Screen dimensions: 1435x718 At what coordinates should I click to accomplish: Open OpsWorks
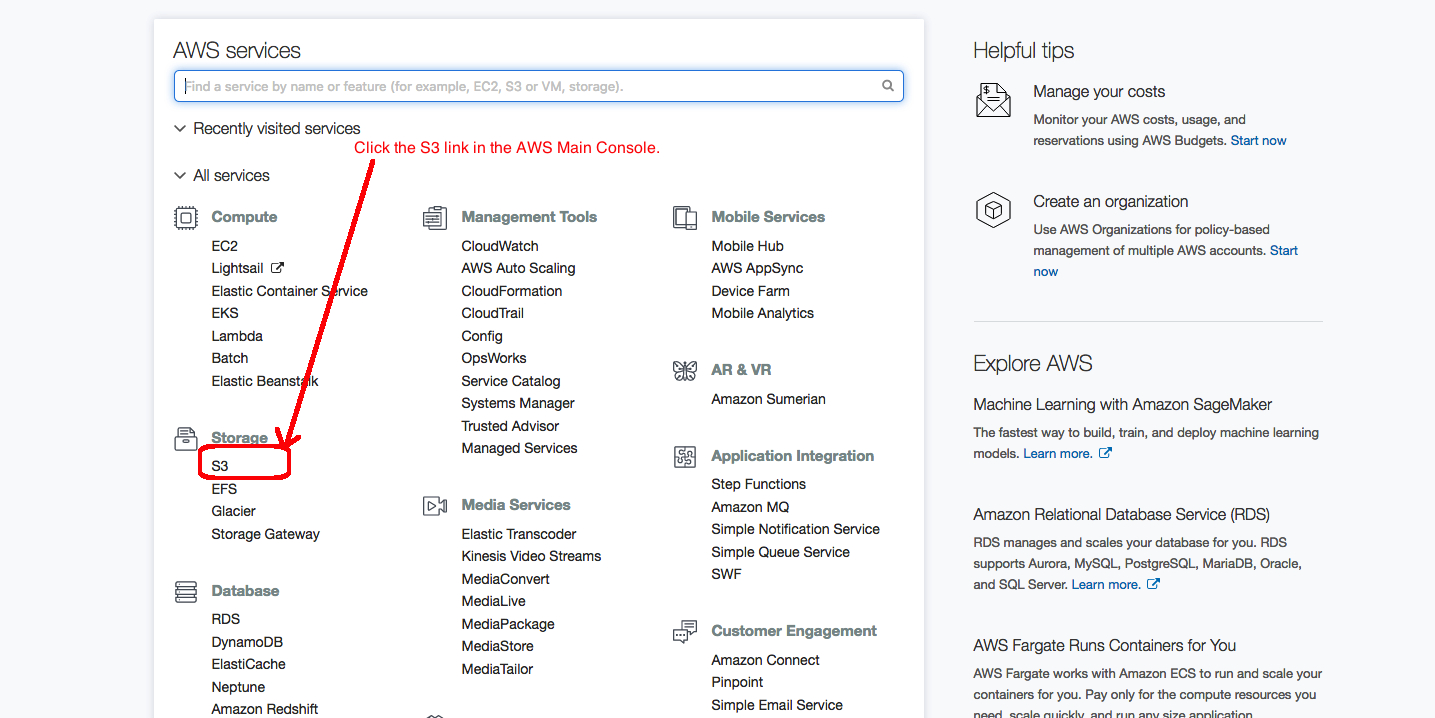pyautogui.click(x=494, y=358)
